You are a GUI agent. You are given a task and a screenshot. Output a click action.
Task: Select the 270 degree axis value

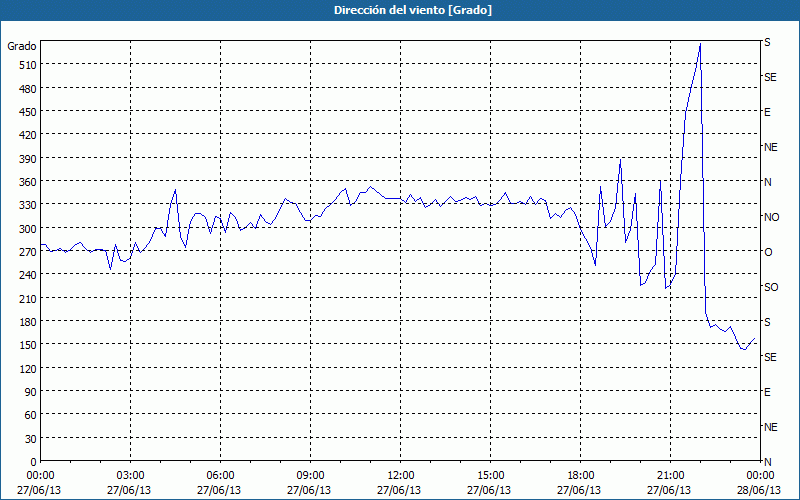tap(29, 252)
